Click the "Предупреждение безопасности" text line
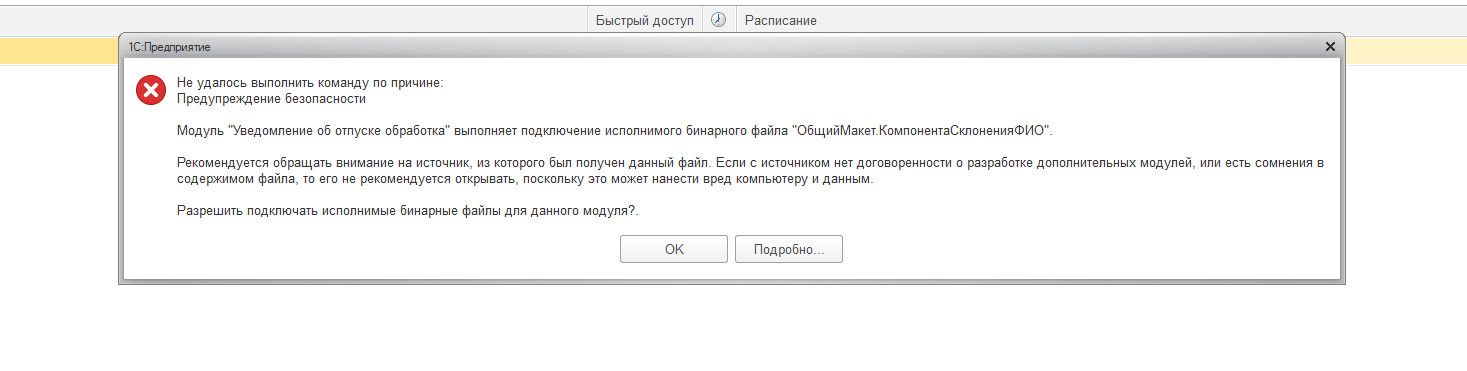Screen dimensions: 1467x371 click(271, 99)
